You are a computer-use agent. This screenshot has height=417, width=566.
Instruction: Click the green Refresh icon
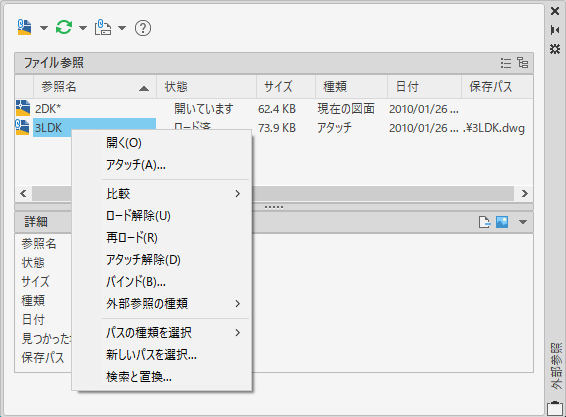[x=64, y=27]
